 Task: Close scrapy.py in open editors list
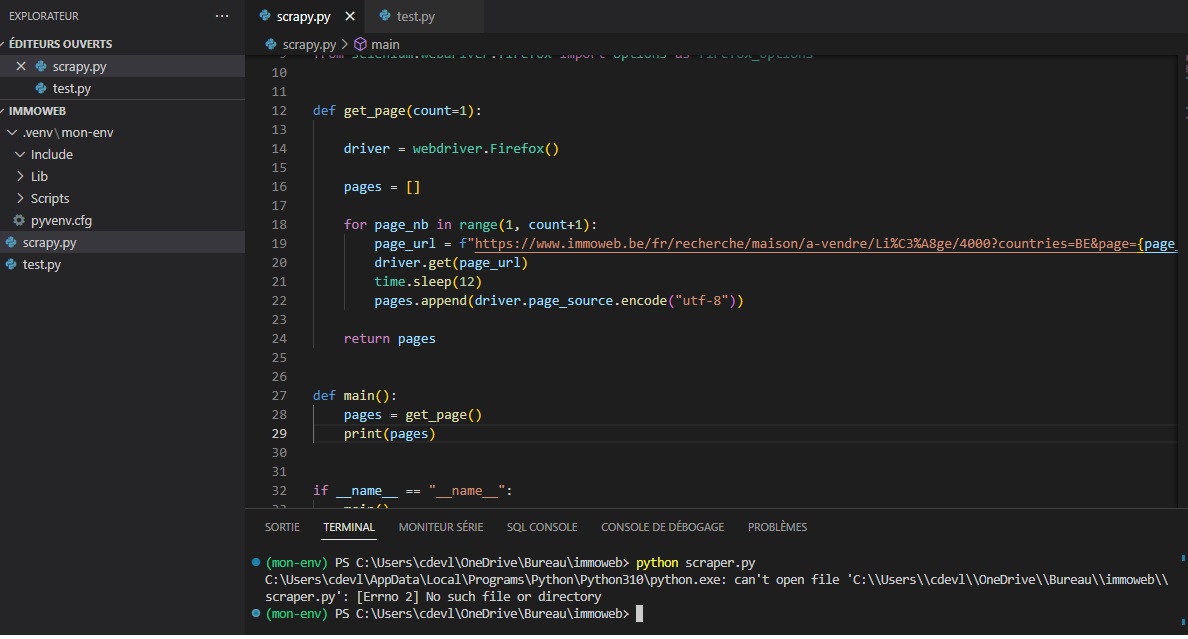click(21, 67)
